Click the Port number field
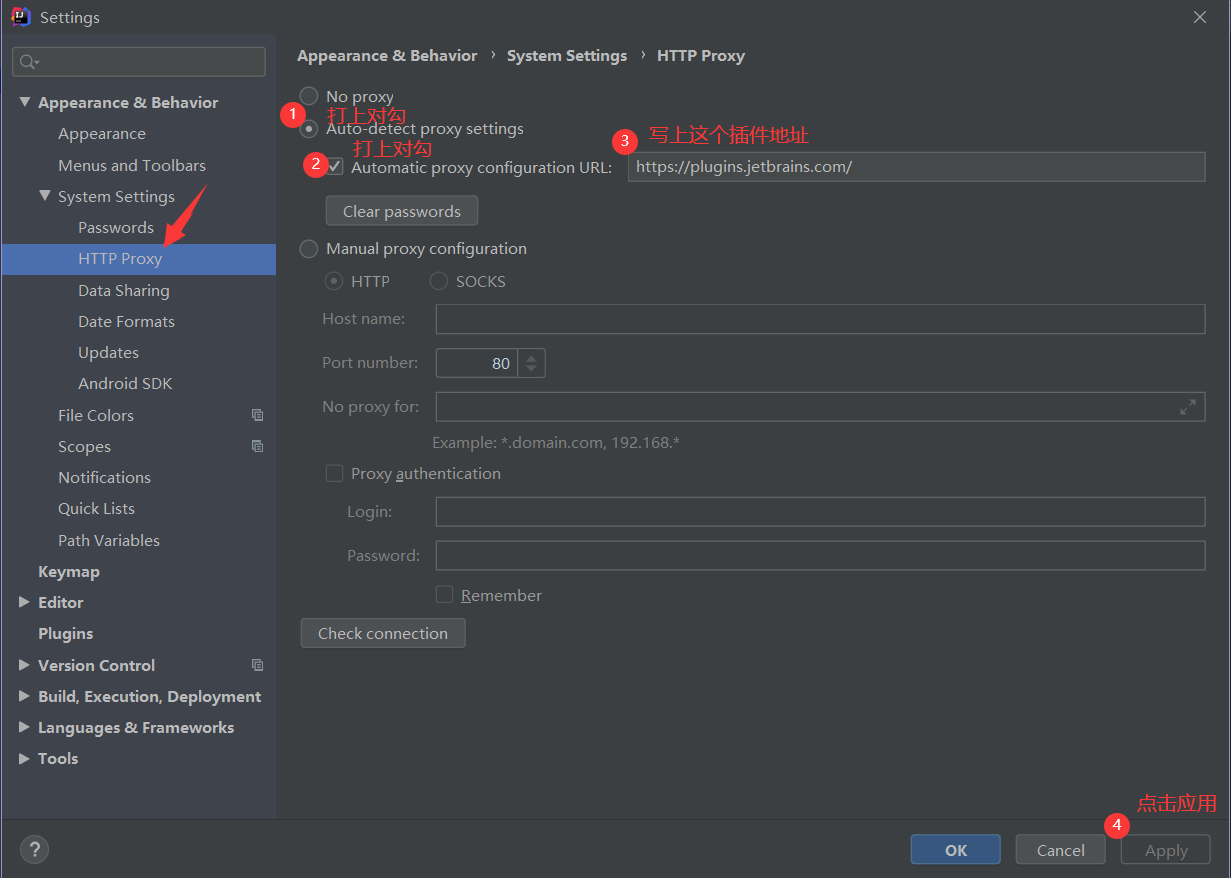1231x878 pixels. tap(477, 363)
